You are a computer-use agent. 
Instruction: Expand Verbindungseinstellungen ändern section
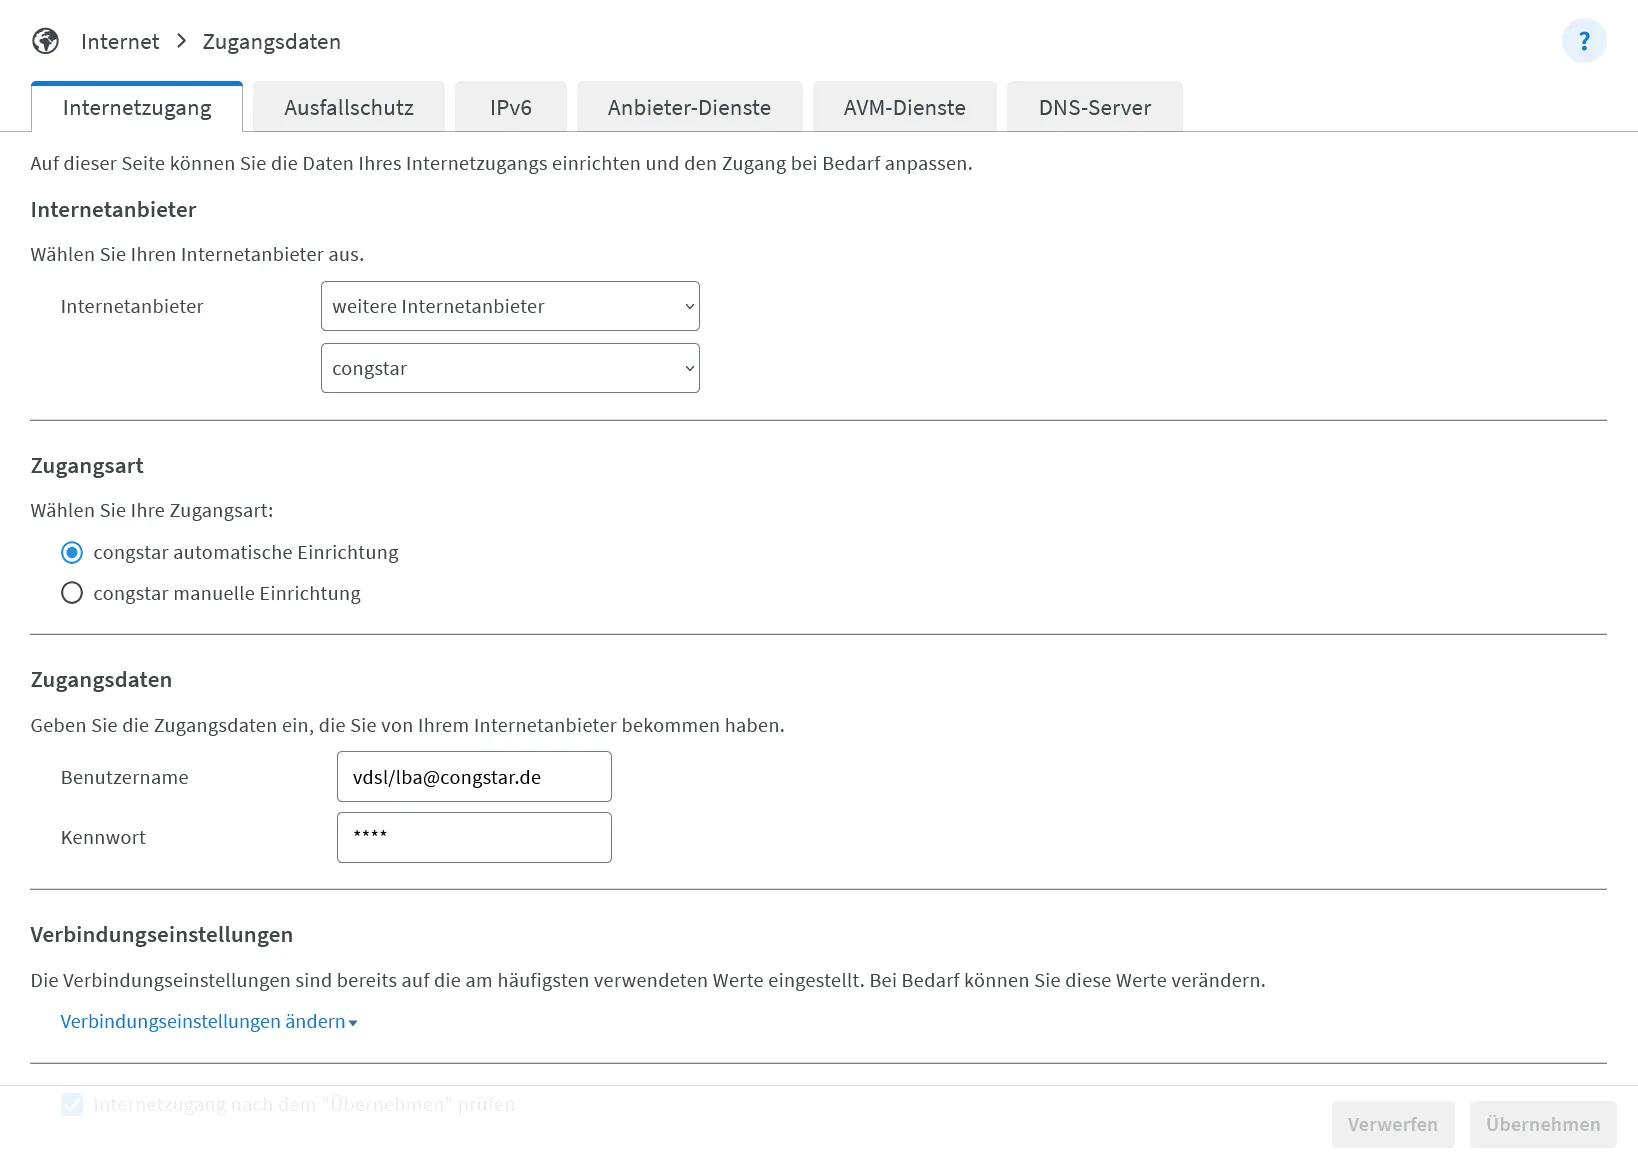[x=209, y=1021]
